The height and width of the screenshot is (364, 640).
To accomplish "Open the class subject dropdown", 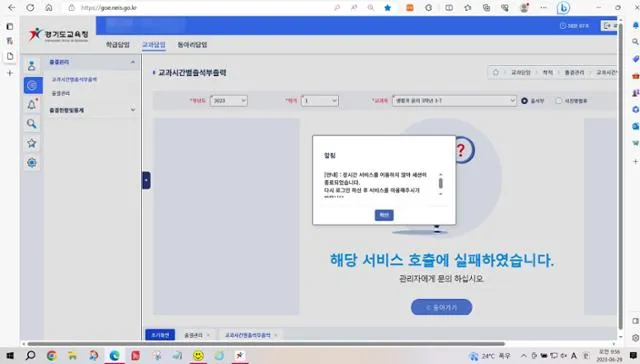I will 454,100.
